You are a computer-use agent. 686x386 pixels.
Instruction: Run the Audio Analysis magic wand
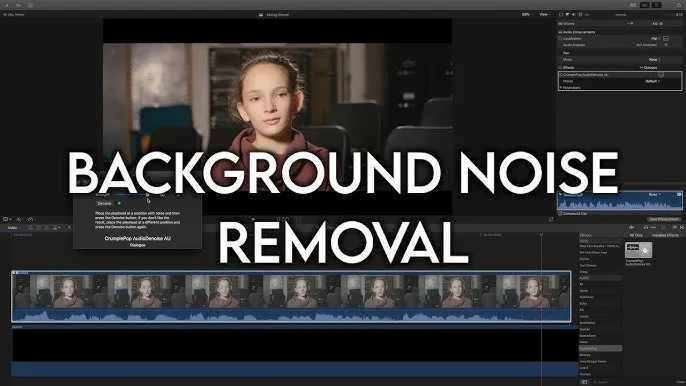[x=666, y=45]
